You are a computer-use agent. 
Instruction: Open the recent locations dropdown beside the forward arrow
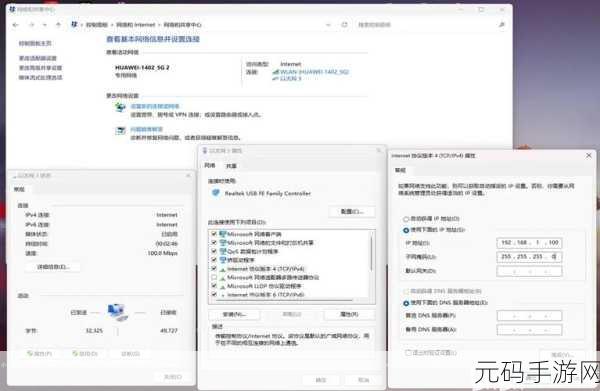(x=45, y=25)
